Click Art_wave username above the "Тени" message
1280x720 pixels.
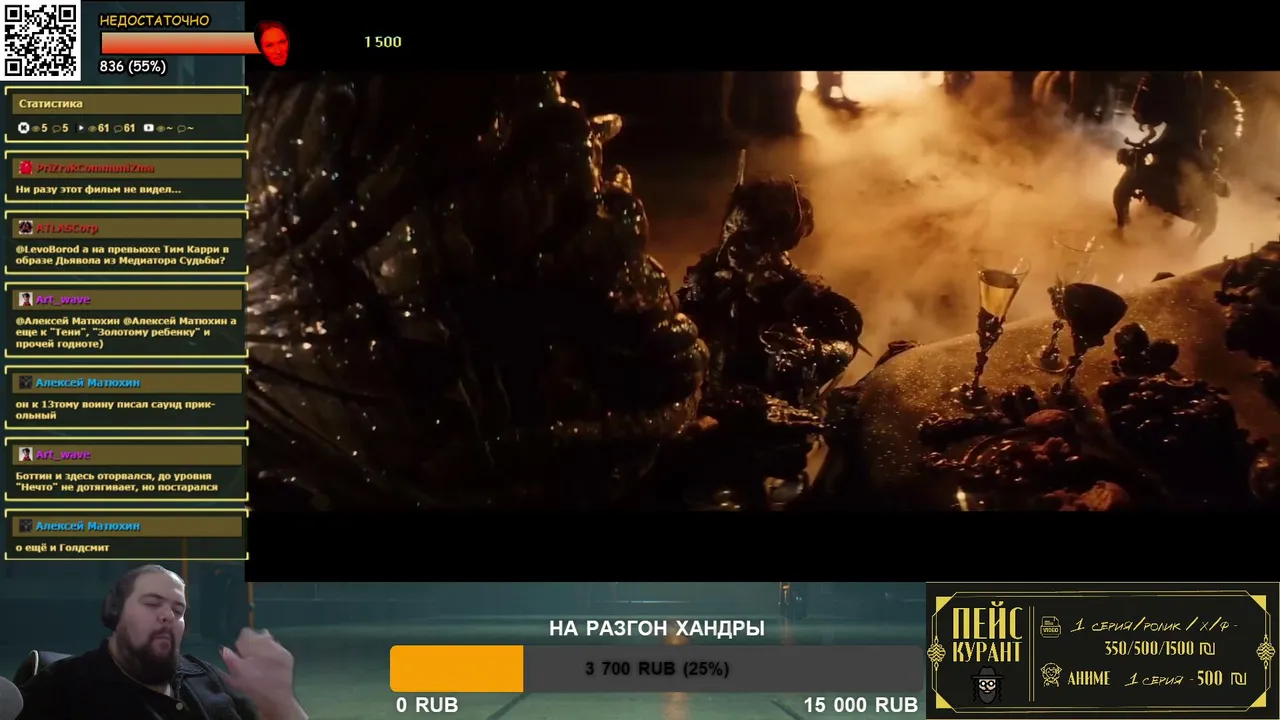pos(63,299)
